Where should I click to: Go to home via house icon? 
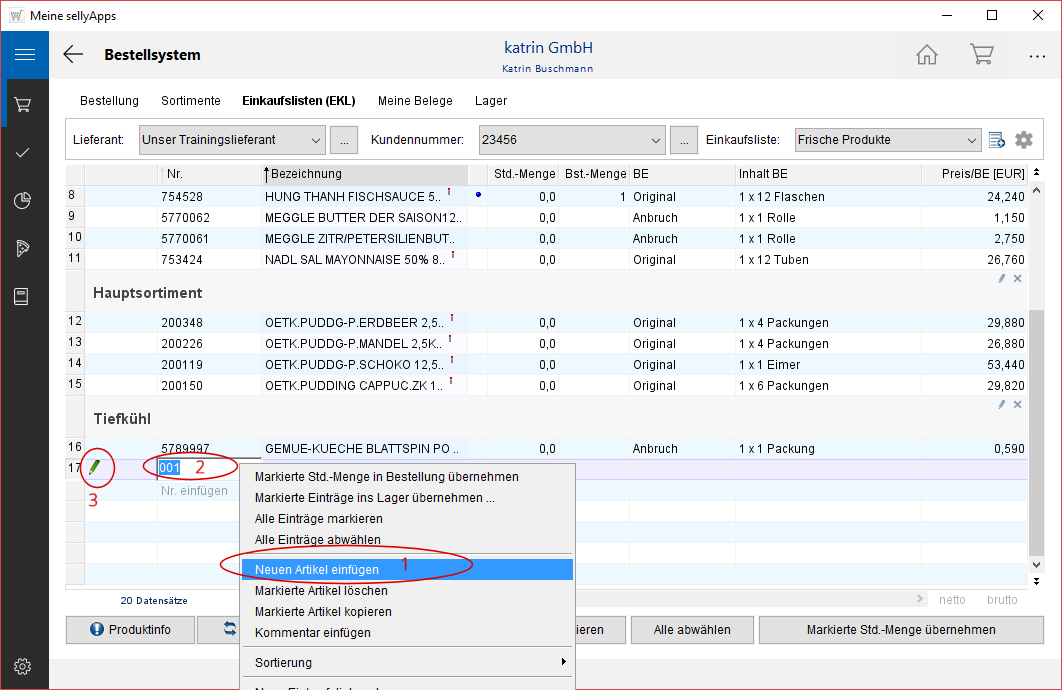click(x=927, y=55)
